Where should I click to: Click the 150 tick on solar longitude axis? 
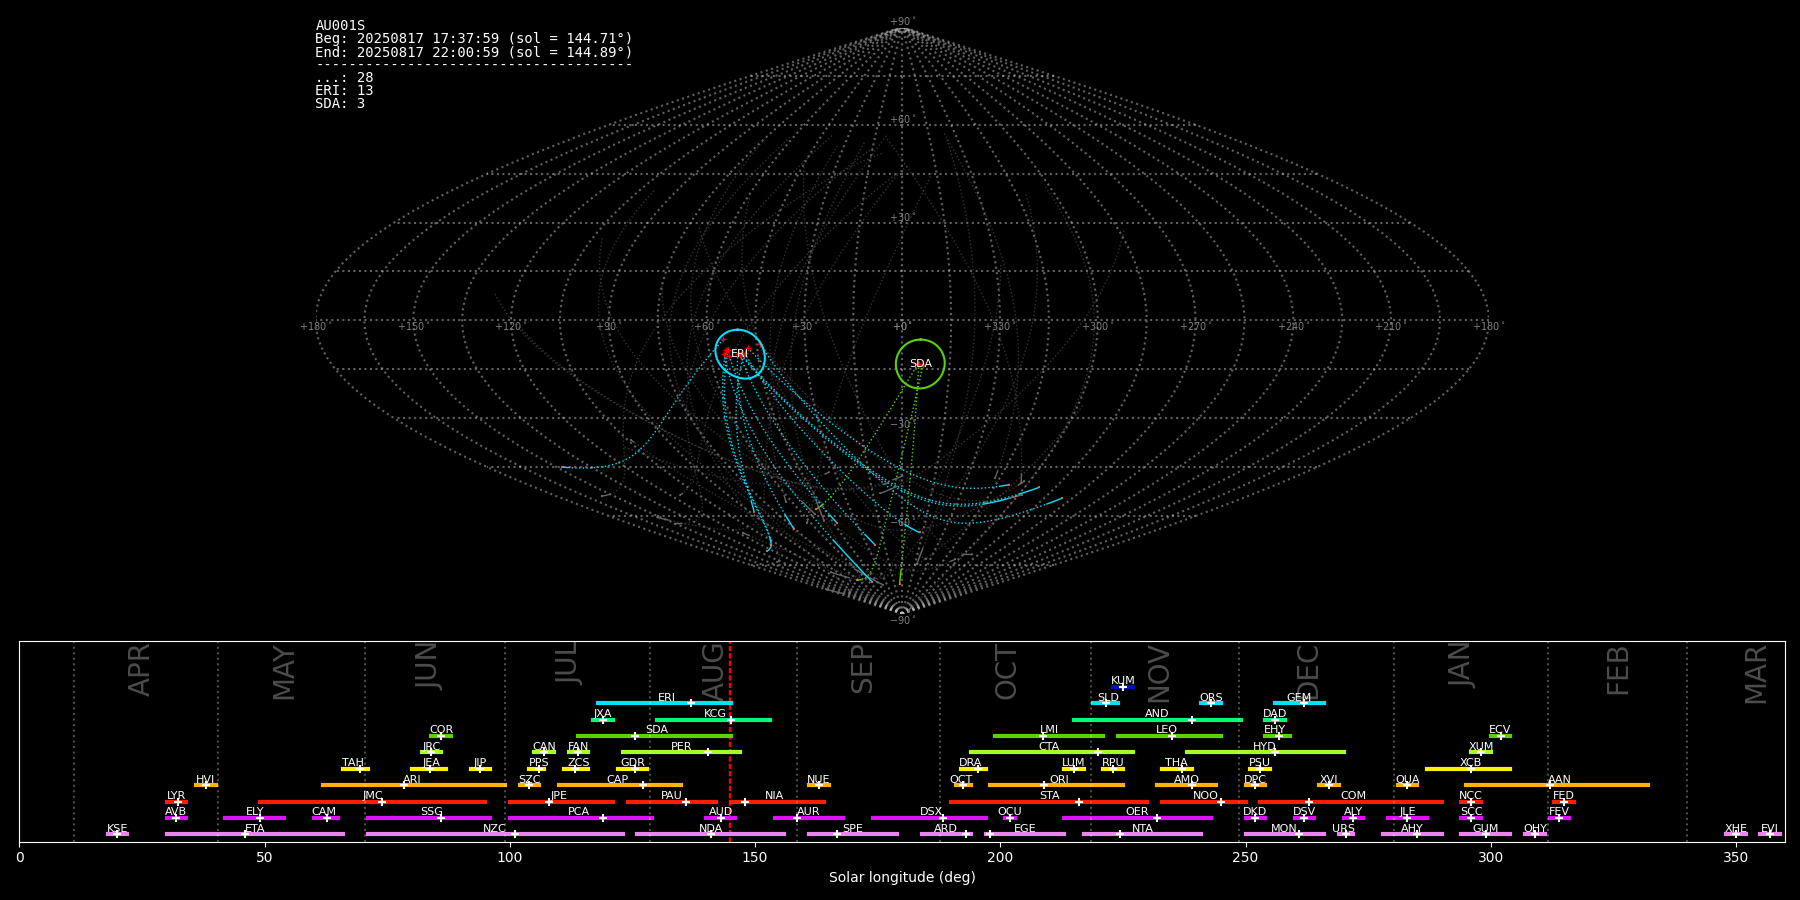coord(755,857)
